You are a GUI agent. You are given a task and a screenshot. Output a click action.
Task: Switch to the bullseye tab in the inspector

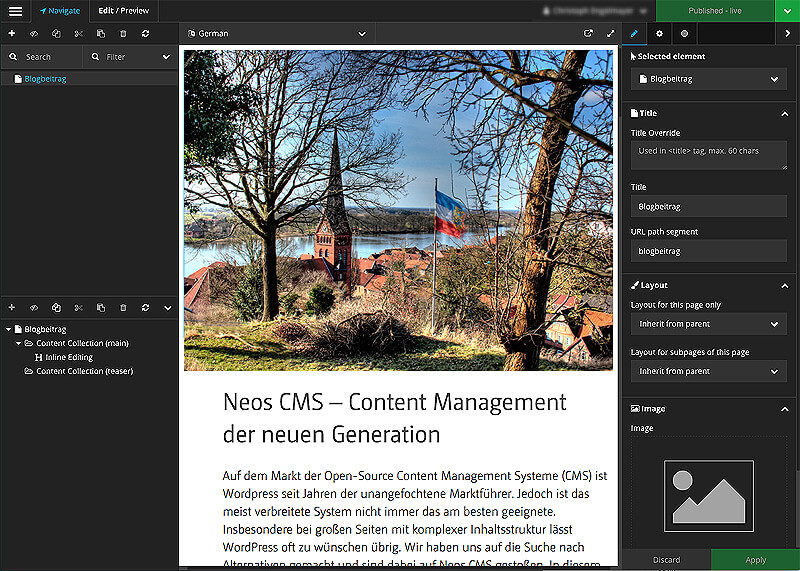pos(685,34)
